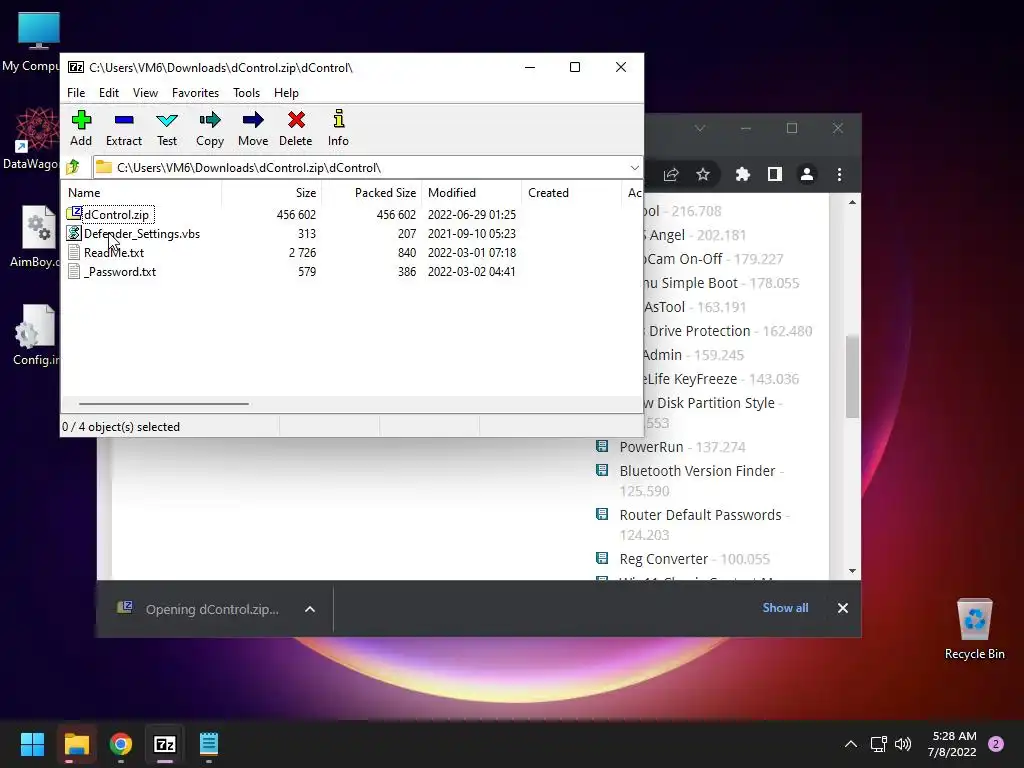Run the Test archive tool
The image size is (1024, 768).
point(167,128)
